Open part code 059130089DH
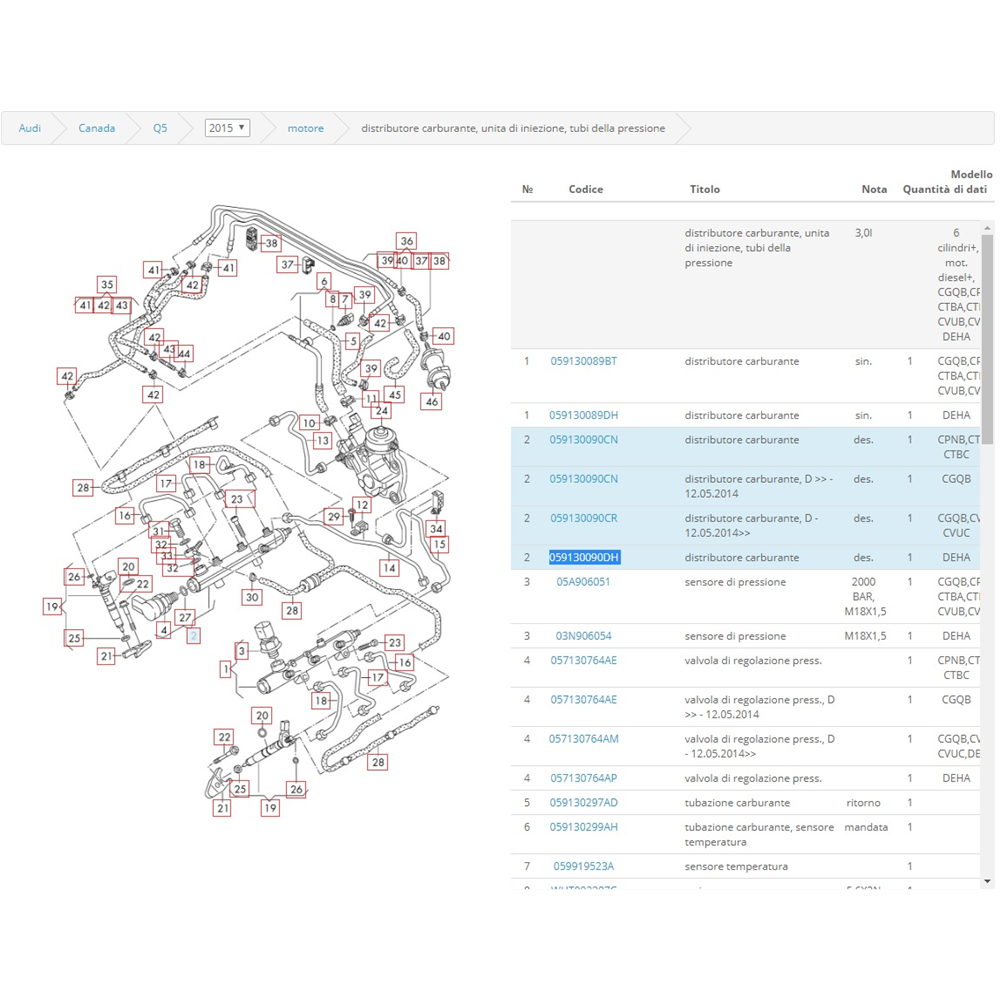The image size is (1000, 1000). pyautogui.click(x=584, y=415)
